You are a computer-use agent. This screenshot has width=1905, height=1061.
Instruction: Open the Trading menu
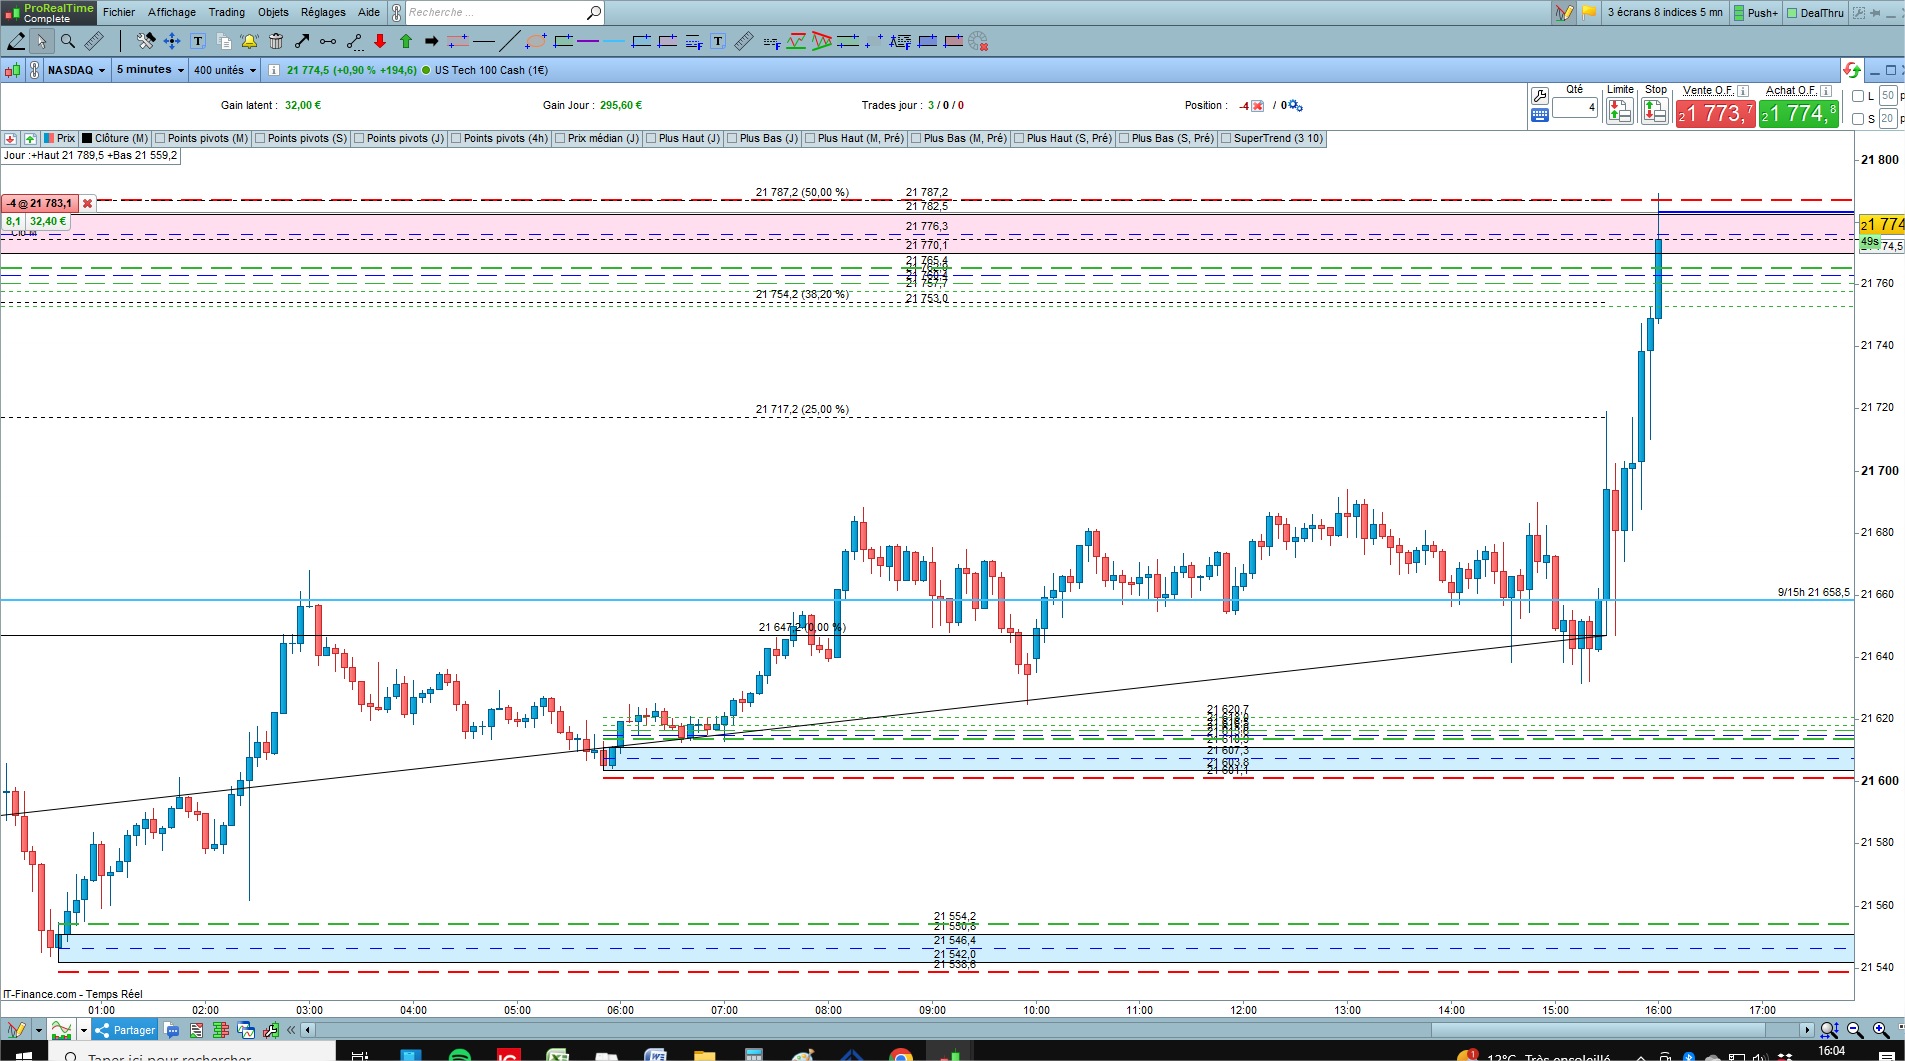click(227, 12)
